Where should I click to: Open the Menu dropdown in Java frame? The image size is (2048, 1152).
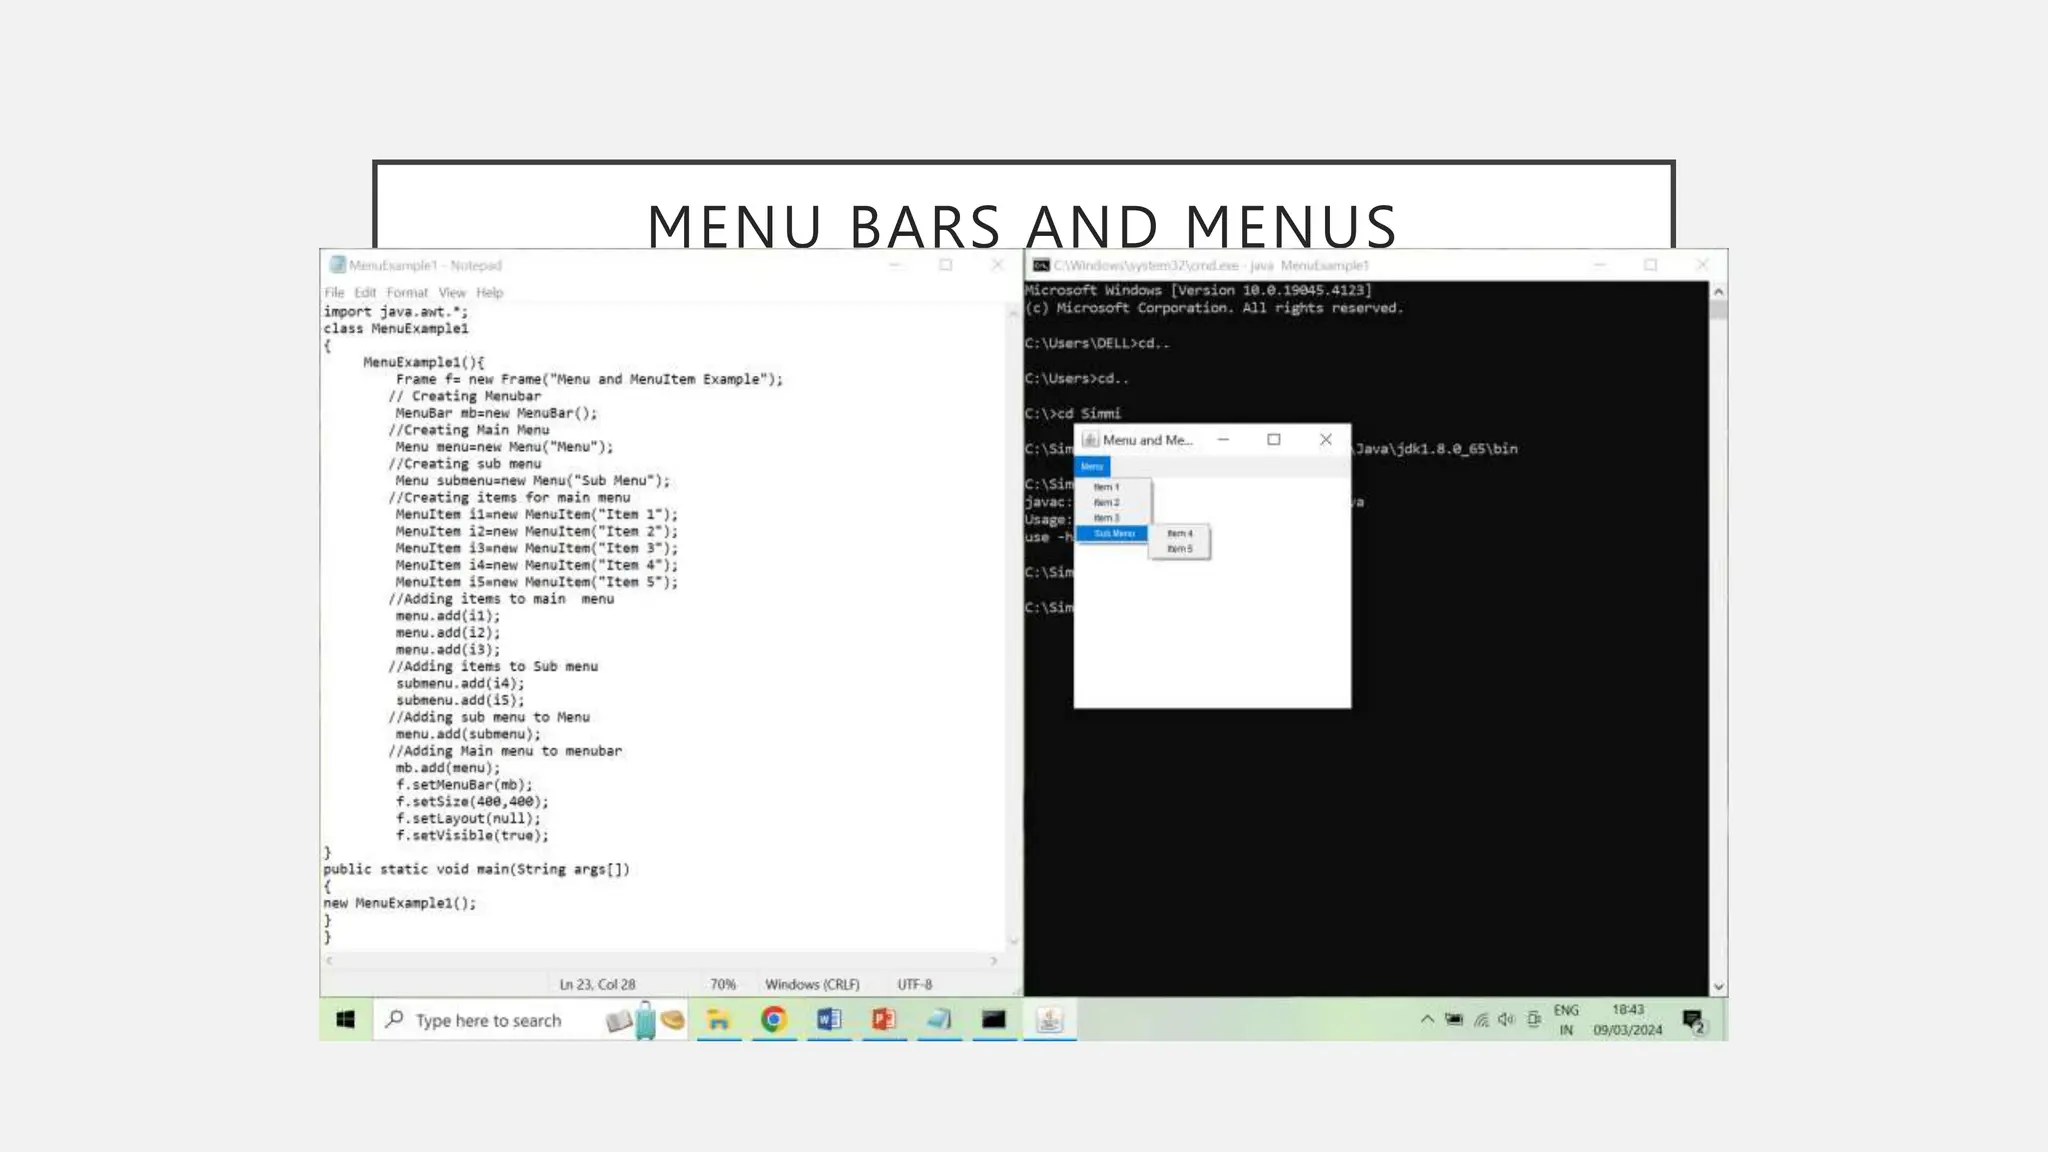point(1092,466)
